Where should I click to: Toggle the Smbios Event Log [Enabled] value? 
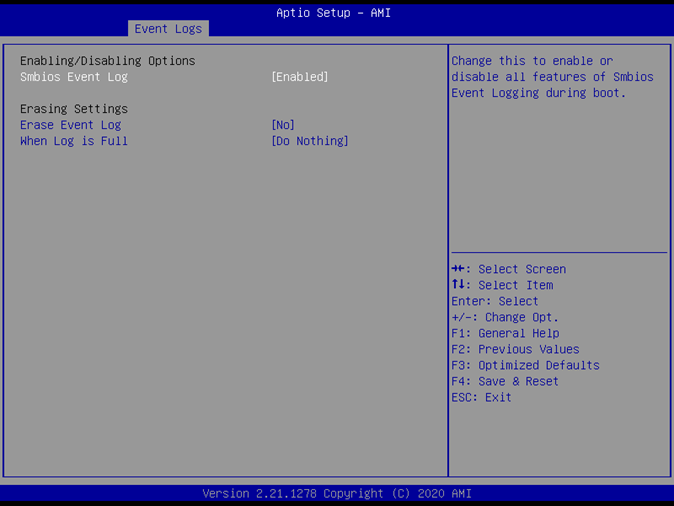coord(300,77)
